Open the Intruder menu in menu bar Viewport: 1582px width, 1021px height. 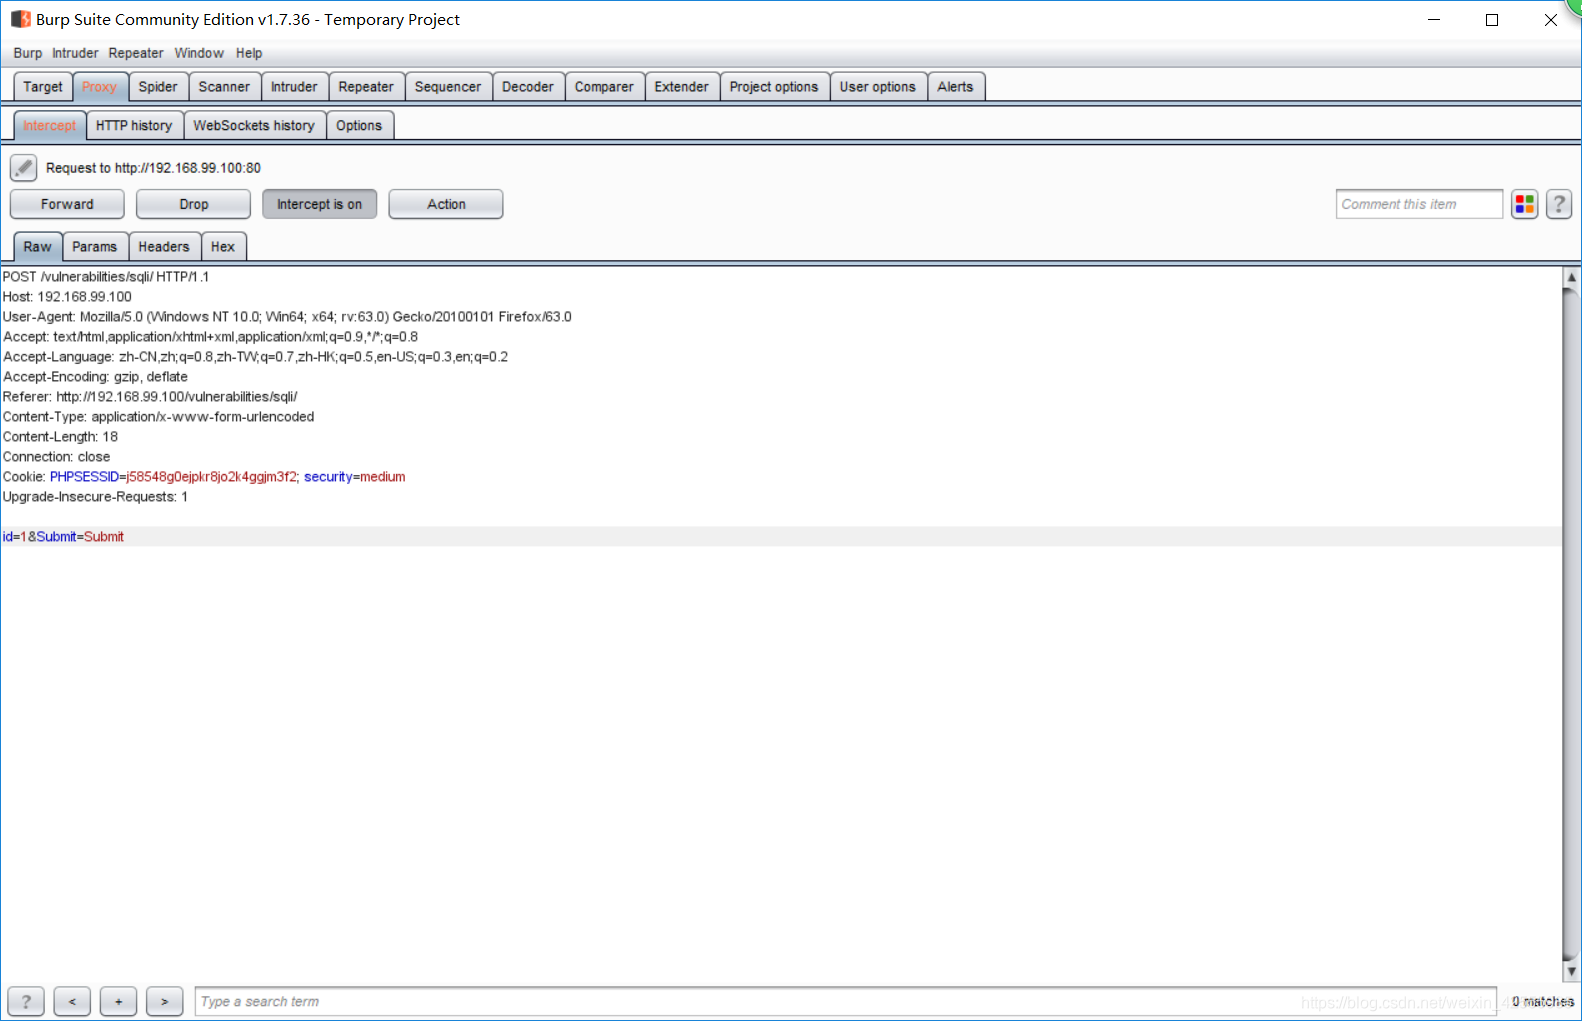pos(75,53)
